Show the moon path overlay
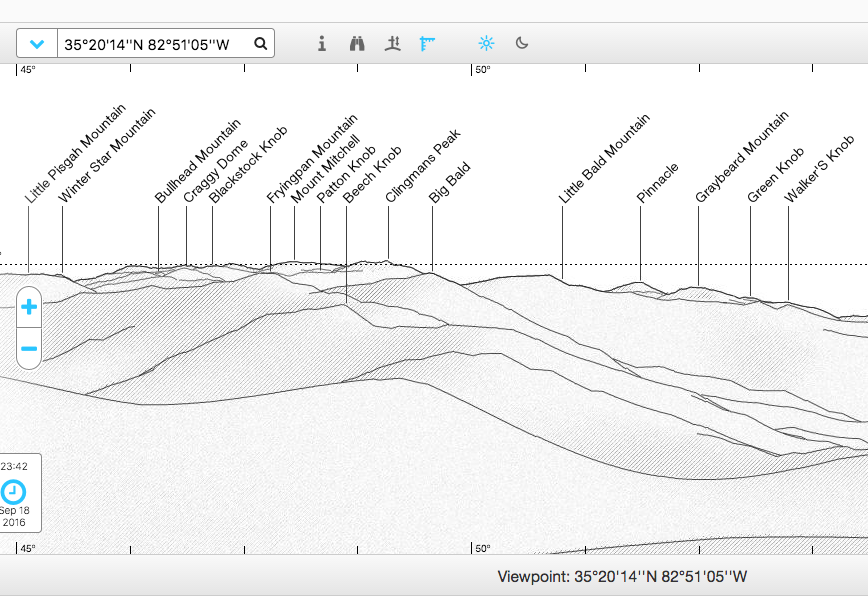The width and height of the screenshot is (868, 596). [522, 44]
